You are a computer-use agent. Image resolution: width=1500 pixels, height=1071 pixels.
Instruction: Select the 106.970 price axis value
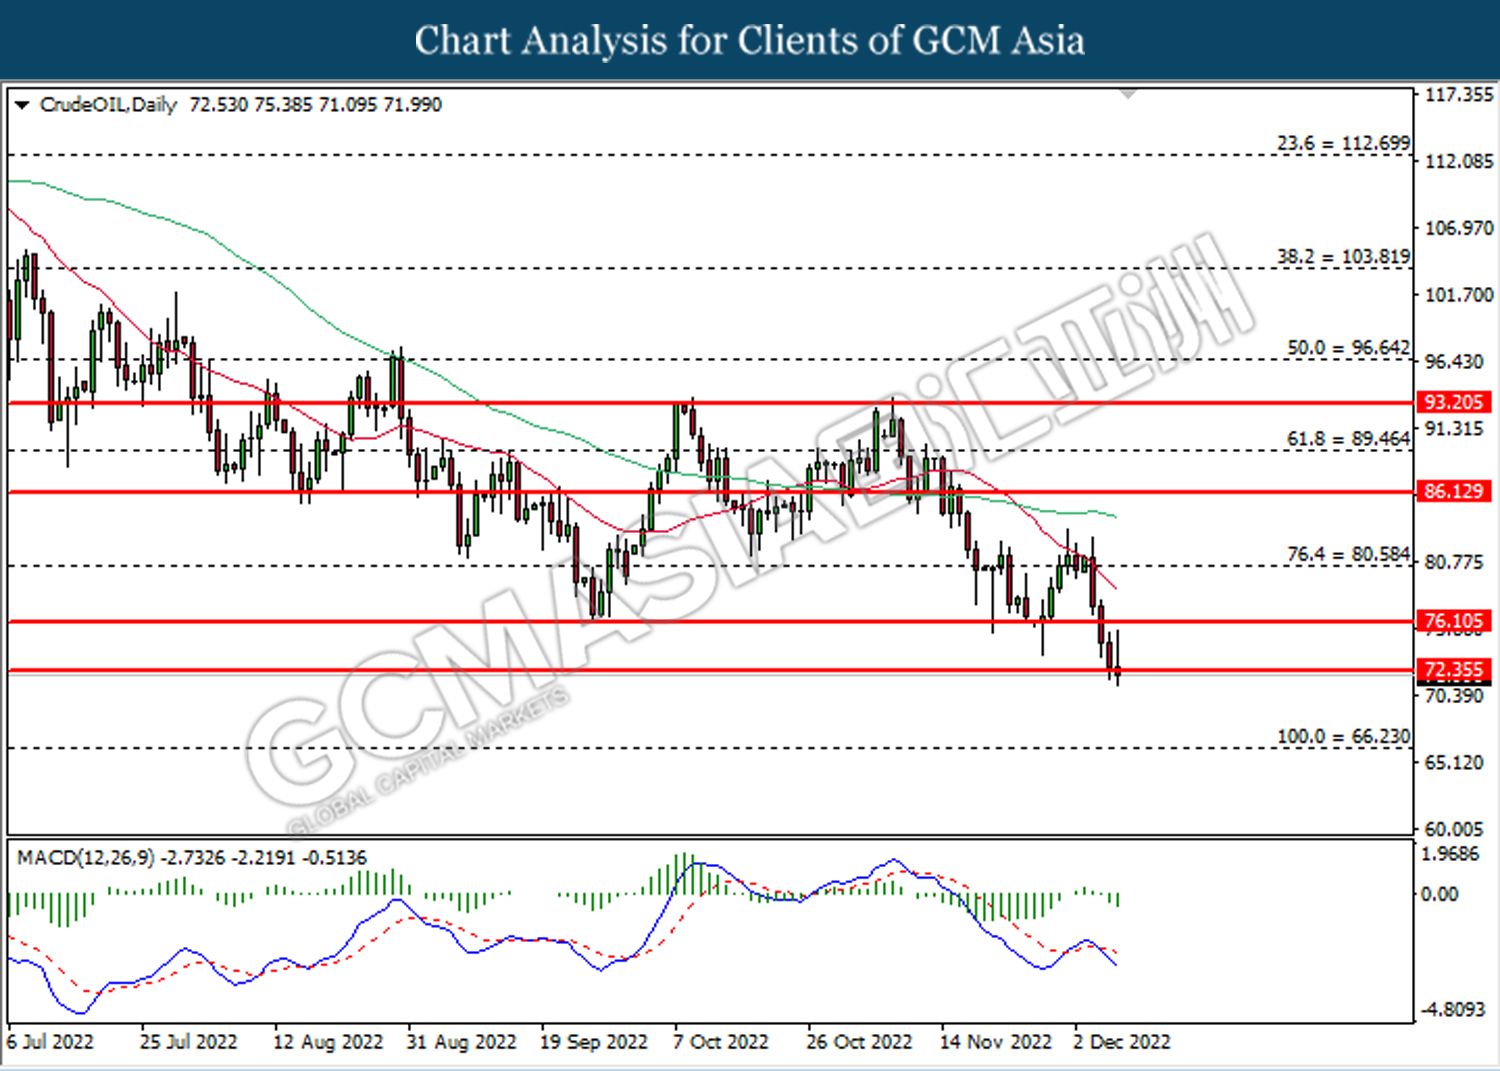pyautogui.click(x=1459, y=228)
